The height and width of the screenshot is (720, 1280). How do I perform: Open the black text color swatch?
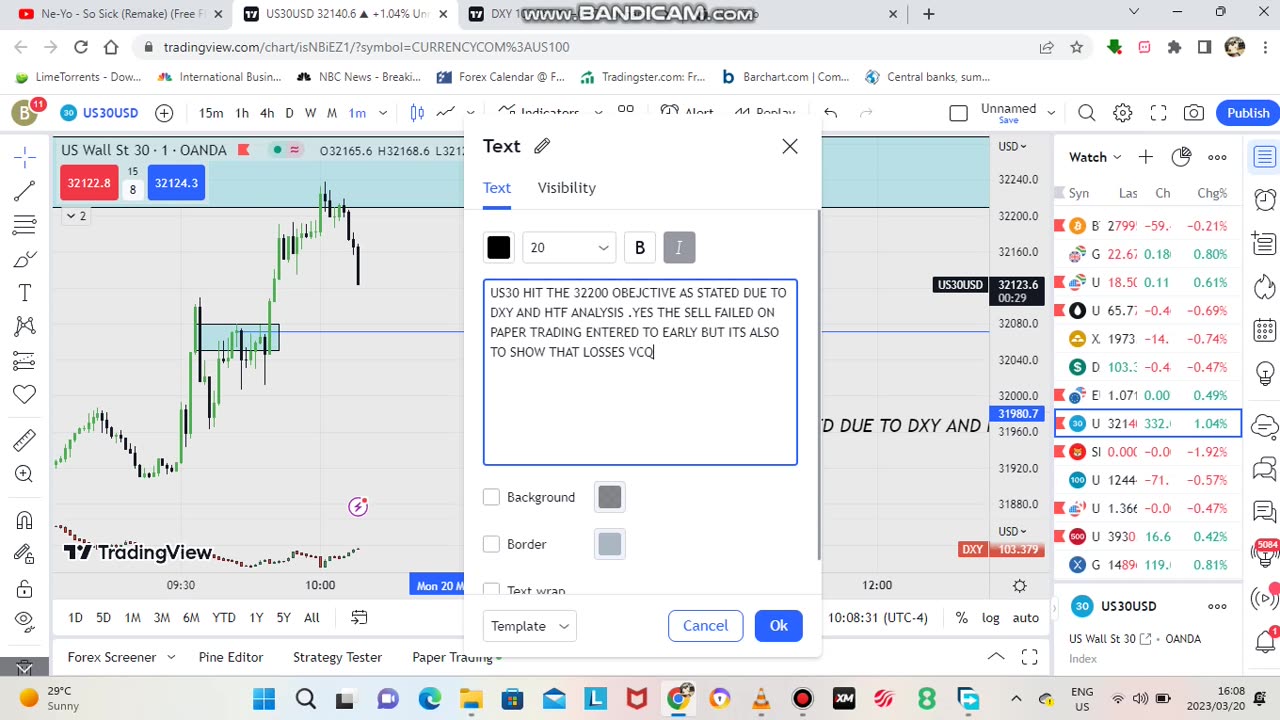(x=498, y=248)
